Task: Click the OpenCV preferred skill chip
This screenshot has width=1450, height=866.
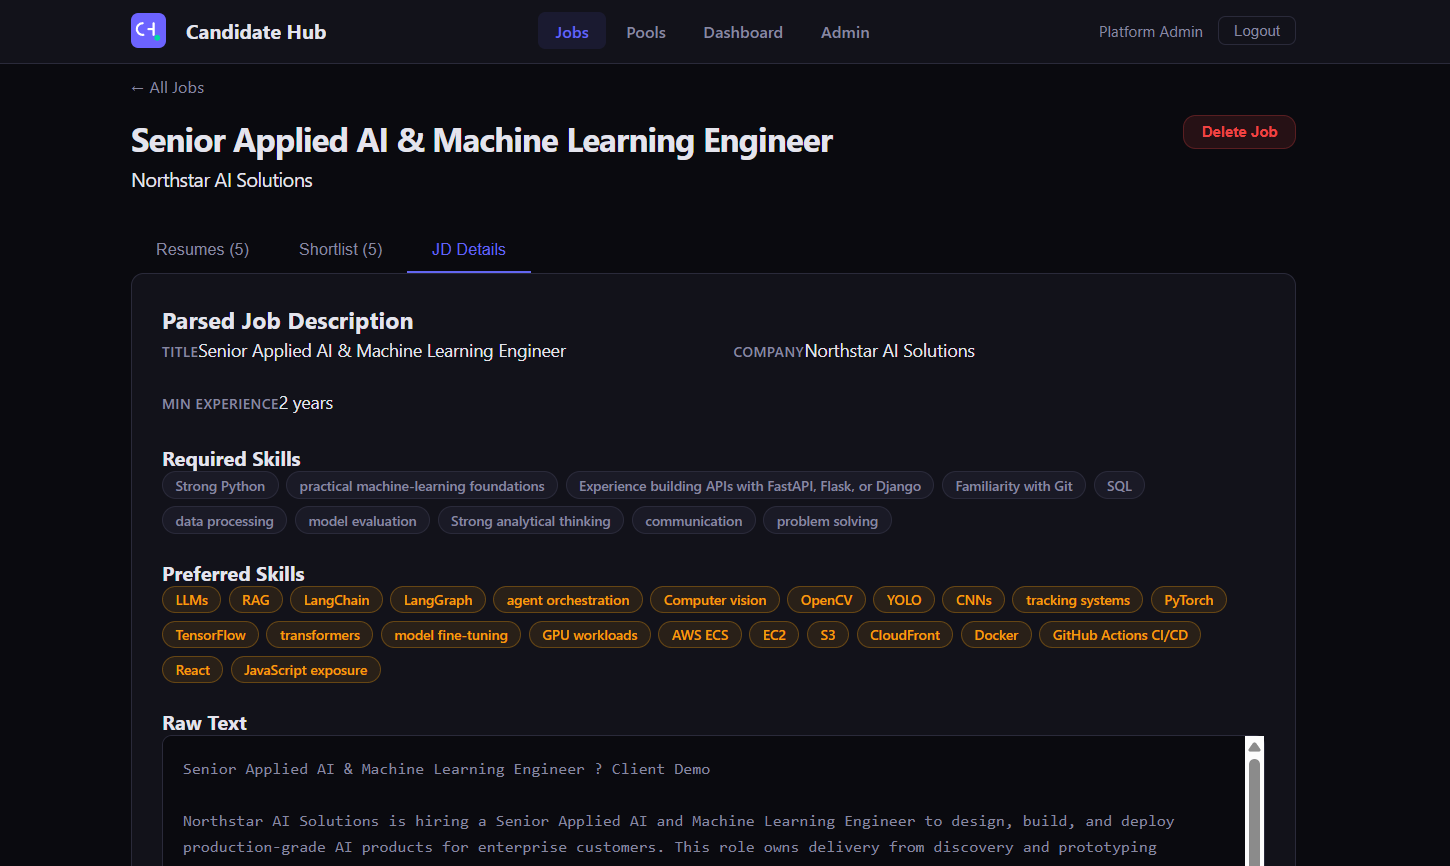Action: tap(827, 600)
